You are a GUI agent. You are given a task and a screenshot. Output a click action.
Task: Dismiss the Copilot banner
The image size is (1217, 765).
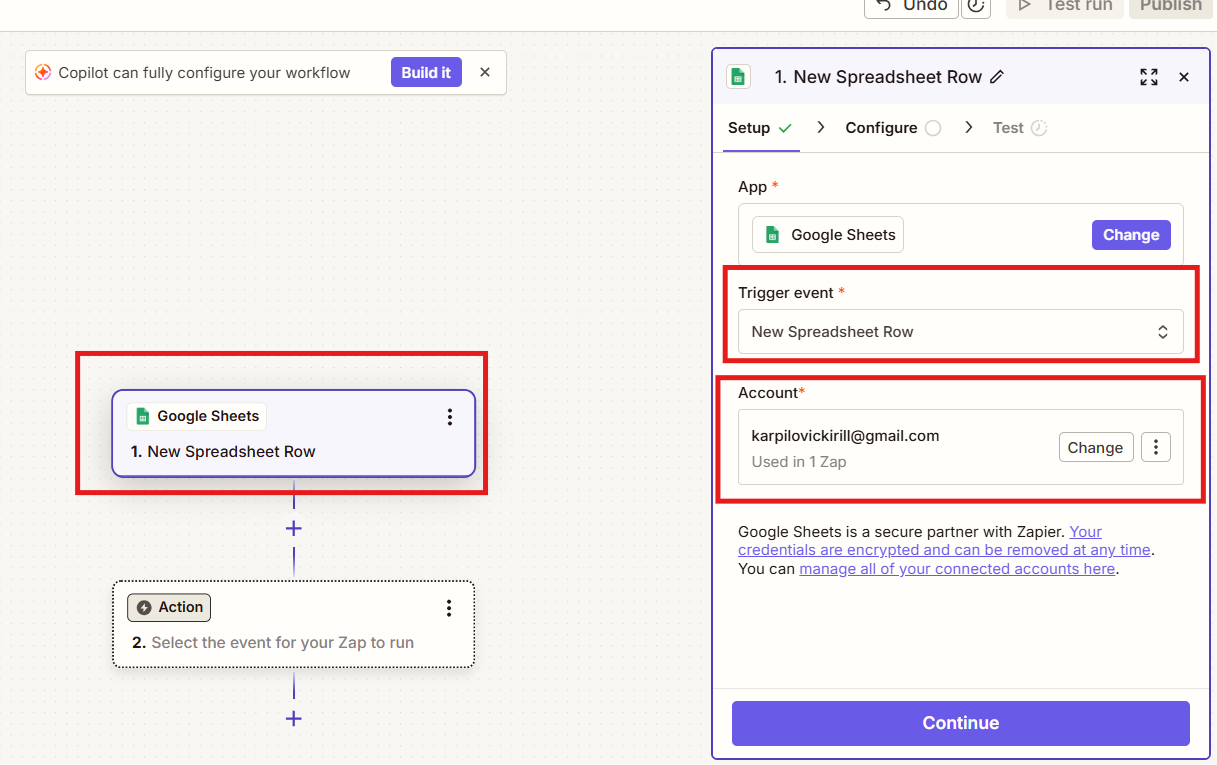coord(485,72)
